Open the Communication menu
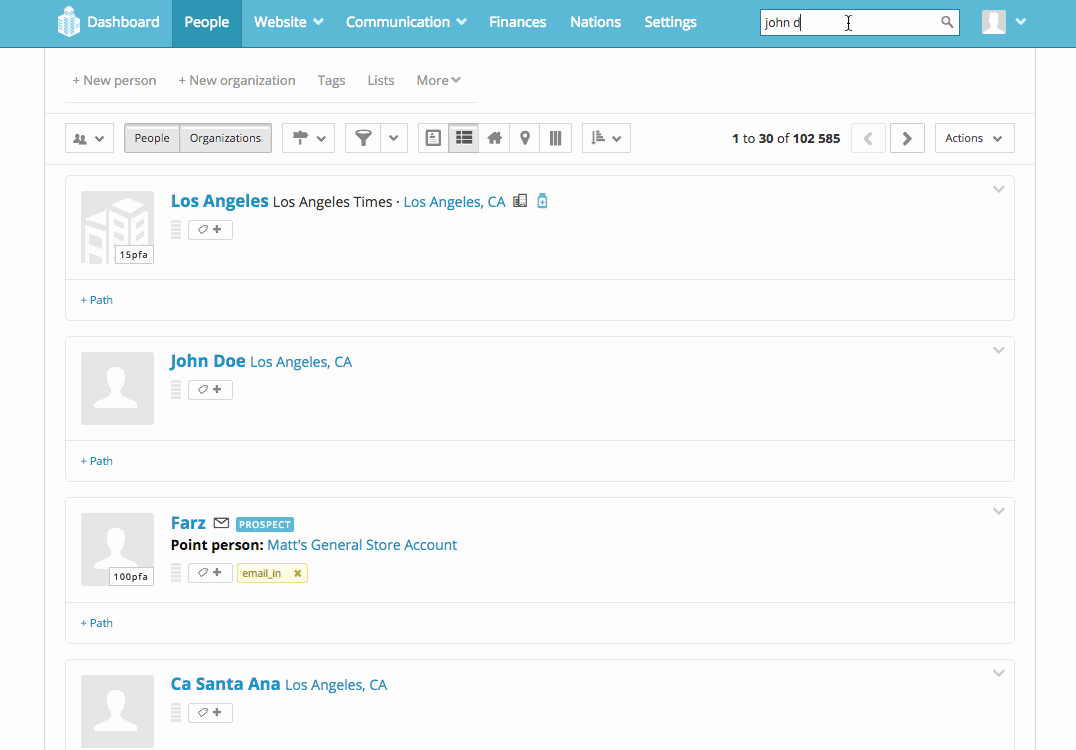 click(406, 22)
